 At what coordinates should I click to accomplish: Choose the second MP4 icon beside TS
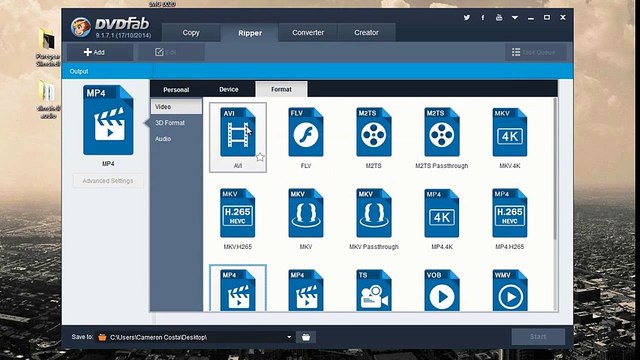click(306, 290)
